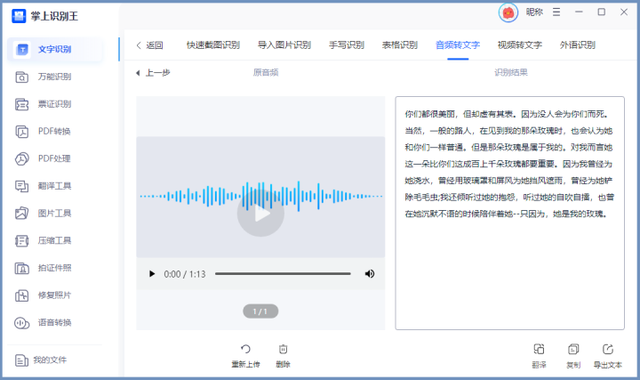Viewport: 640px width, 380px height.
Task: Switch to the 视频转文字 tab
Action: 520,45
